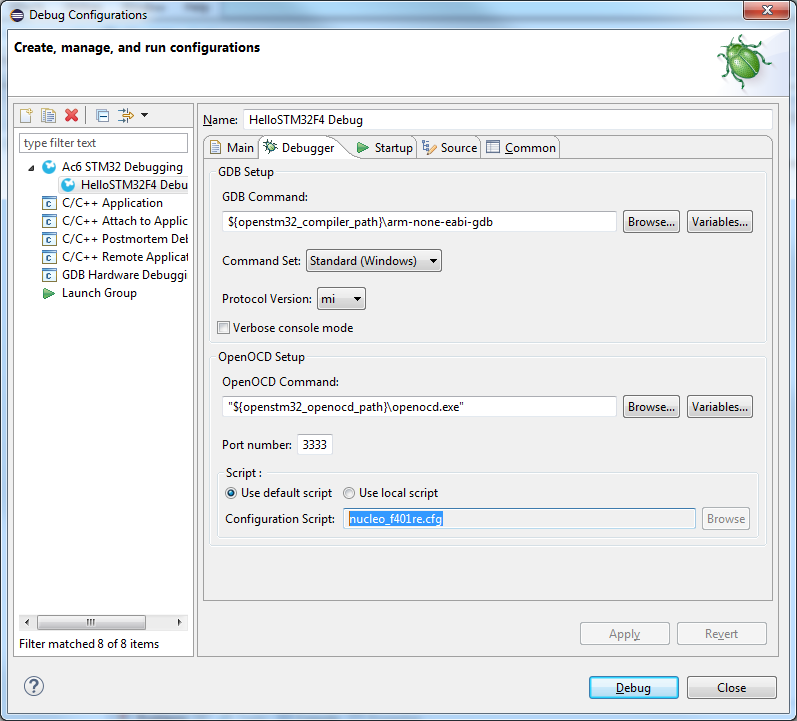The width and height of the screenshot is (797, 721).
Task: Select the Launch Group tree entry
Action: 99,293
